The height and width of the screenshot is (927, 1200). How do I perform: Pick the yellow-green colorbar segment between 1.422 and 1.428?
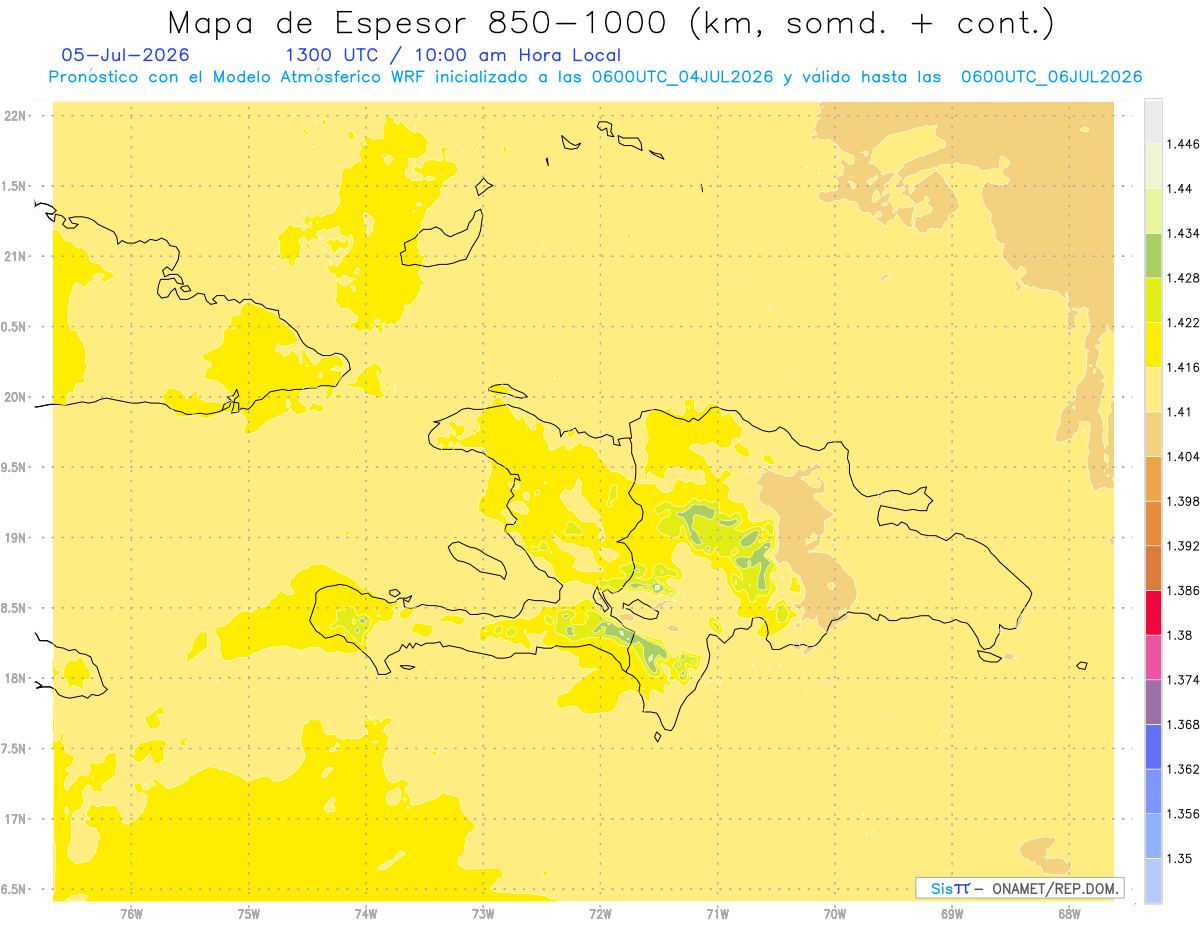(1153, 300)
